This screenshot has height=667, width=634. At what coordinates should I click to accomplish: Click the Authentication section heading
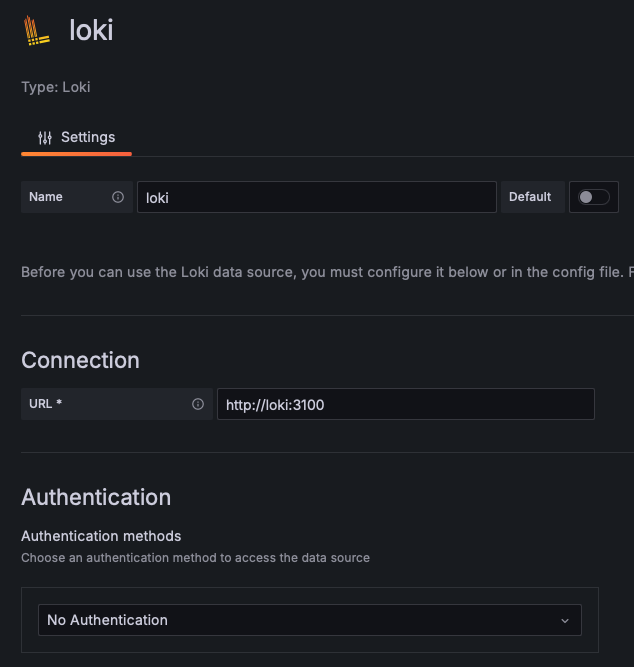(96, 497)
